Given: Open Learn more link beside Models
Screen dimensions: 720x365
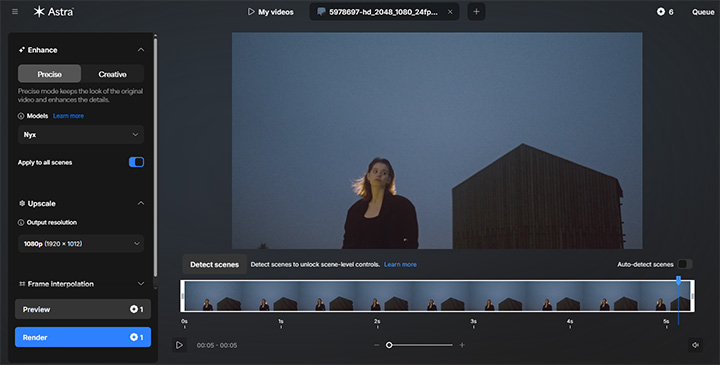Looking at the screenshot, I should coord(68,116).
